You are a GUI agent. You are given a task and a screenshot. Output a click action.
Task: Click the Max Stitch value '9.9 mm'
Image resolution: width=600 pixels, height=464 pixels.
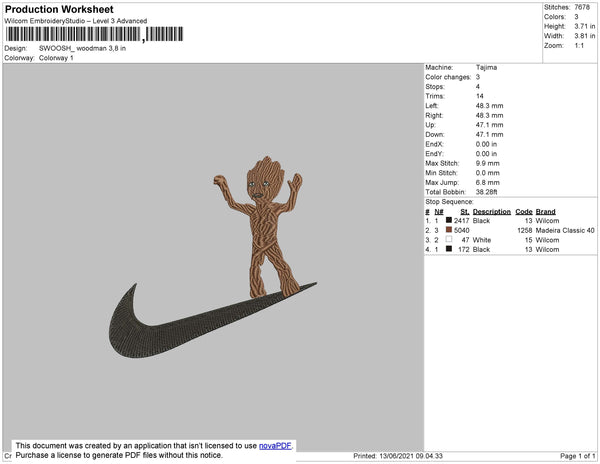click(x=488, y=163)
